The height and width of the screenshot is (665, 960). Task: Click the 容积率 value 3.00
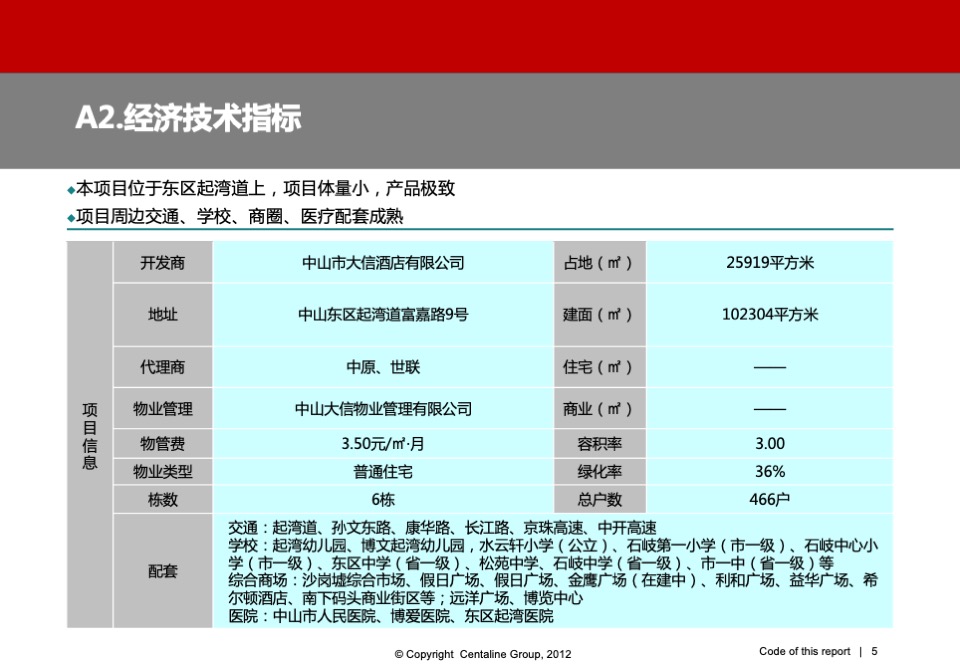tap(772, 443)
